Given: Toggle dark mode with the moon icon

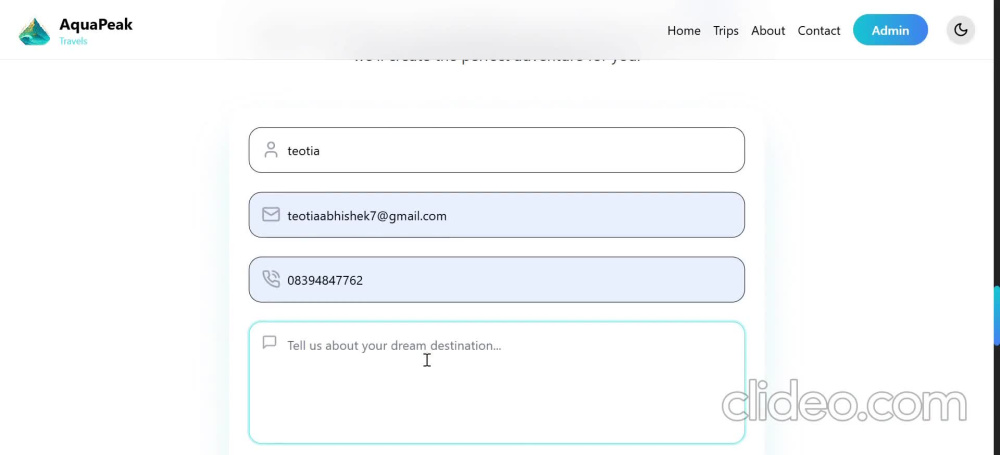Looking at the screenshot, I should 960,30.
